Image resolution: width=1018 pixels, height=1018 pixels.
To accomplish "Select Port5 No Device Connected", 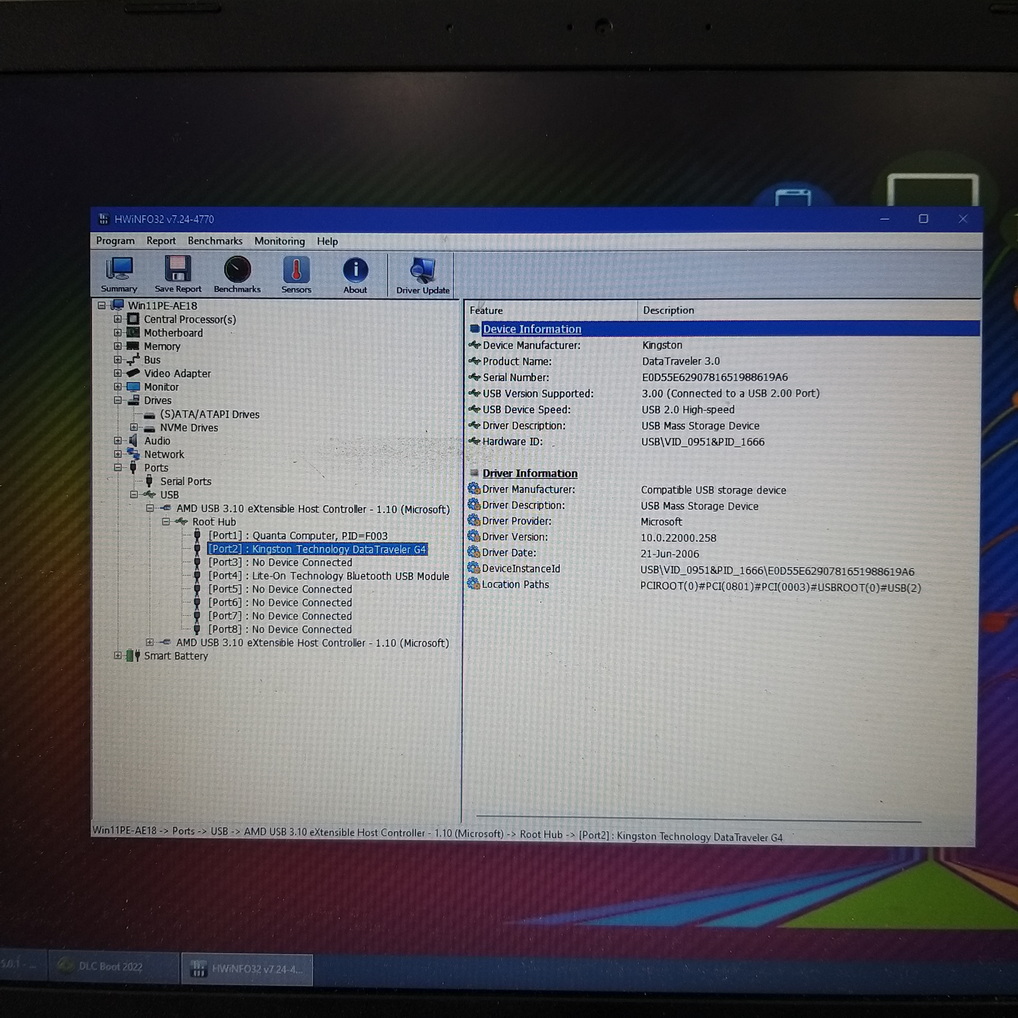I will coord(280,590).
